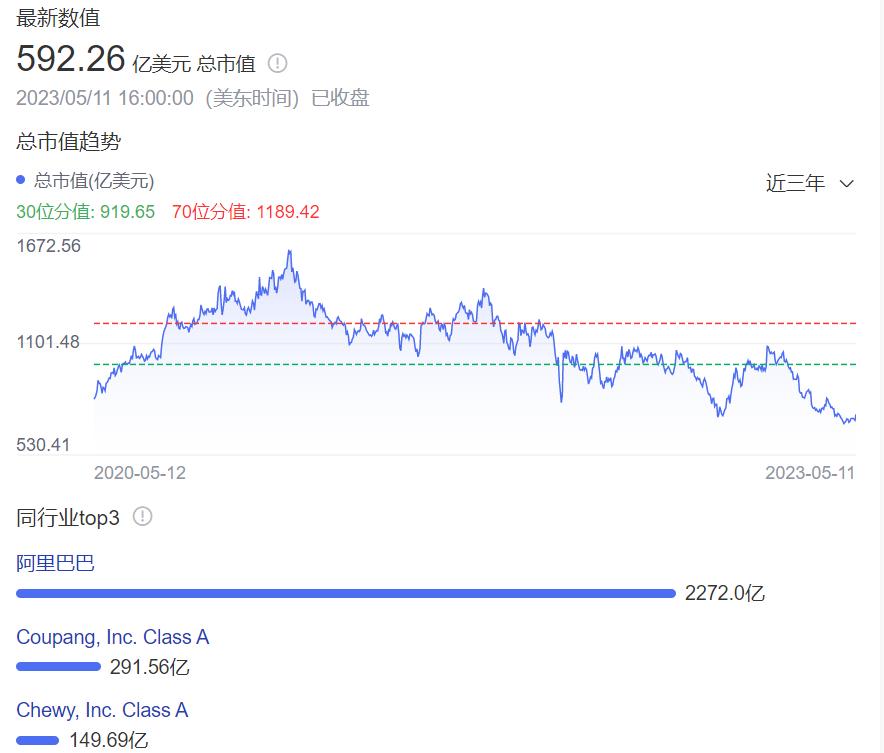
Task: Click the 2023-05-11 end date label
Action: pyautogui.click(x=810, y=472)
